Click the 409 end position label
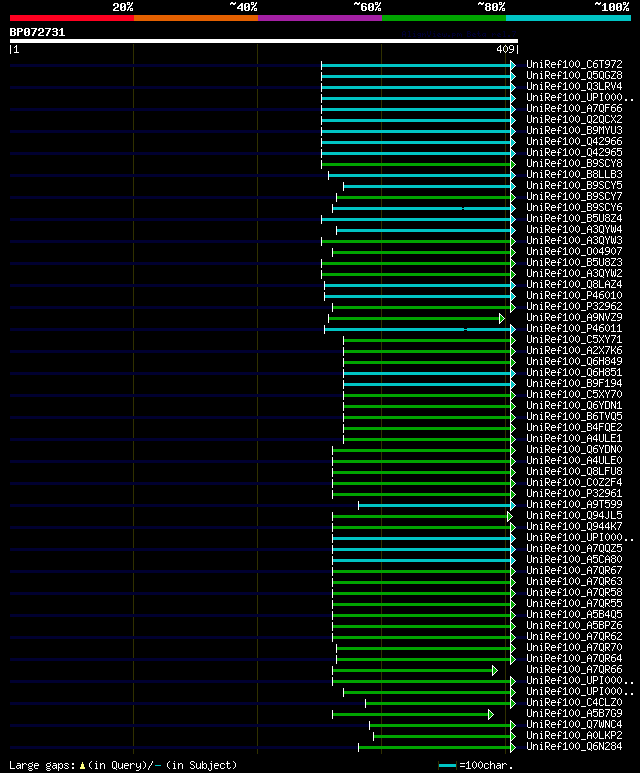 (505, 49)
